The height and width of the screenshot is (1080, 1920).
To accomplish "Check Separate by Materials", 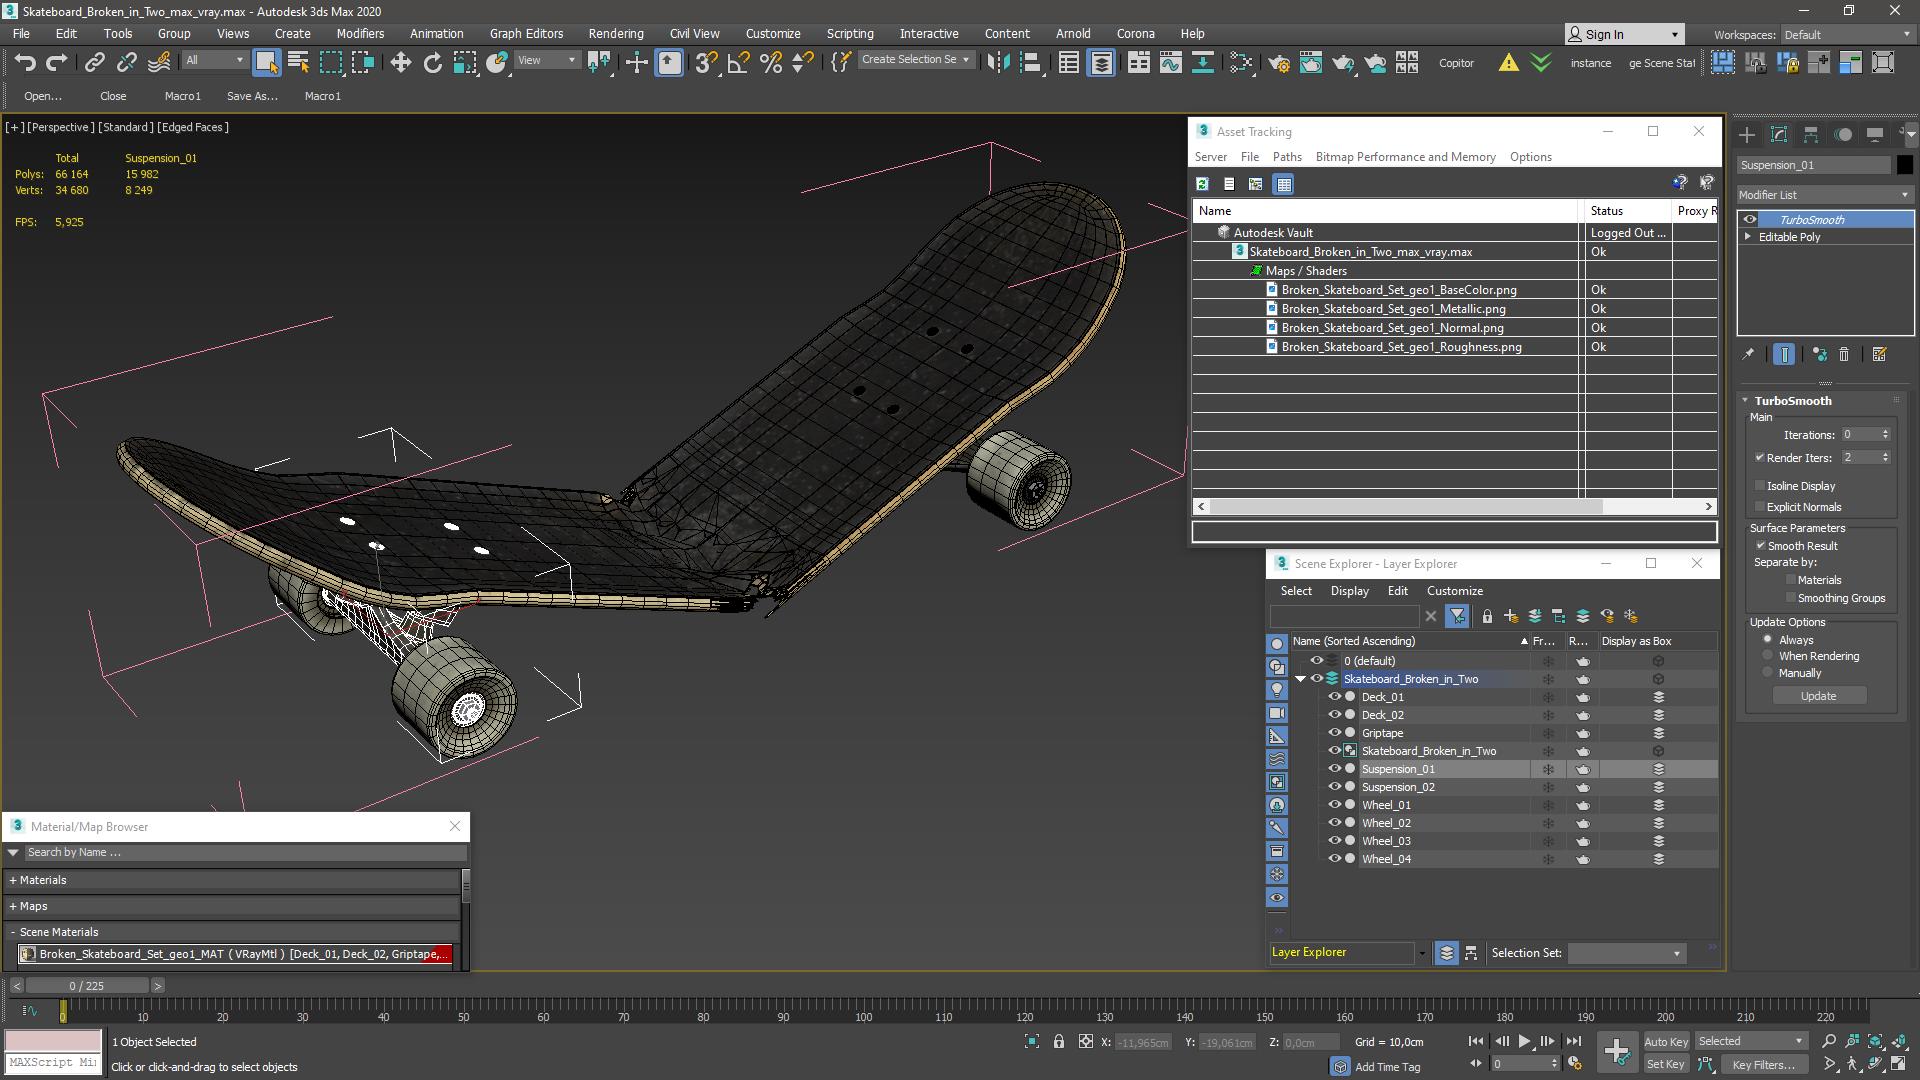I will click(1791, 579).
